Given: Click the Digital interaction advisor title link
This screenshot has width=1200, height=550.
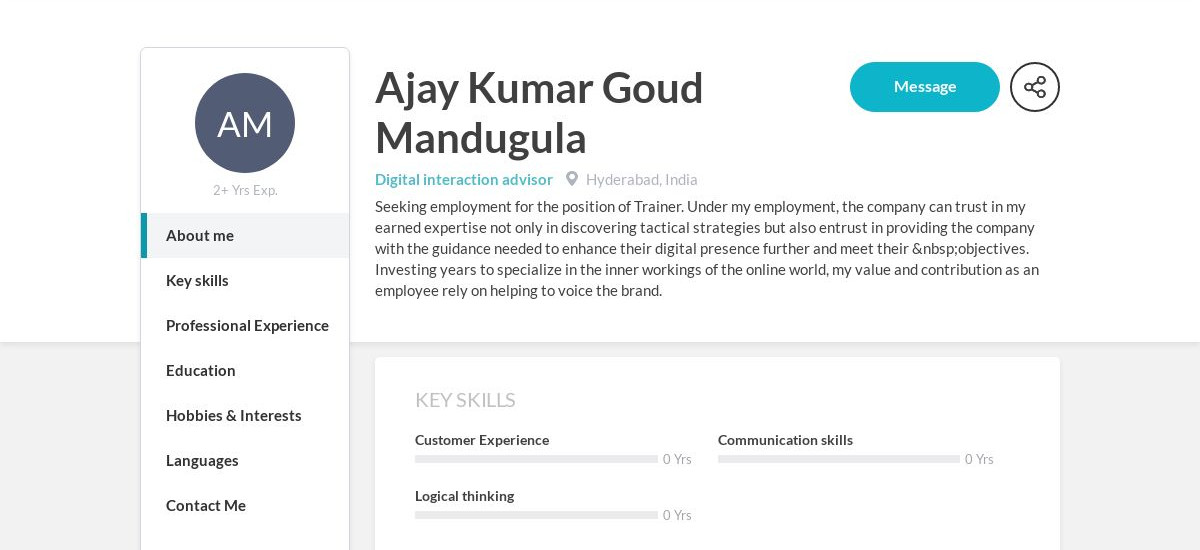Looking at the screenshot, I should point(464,179).
